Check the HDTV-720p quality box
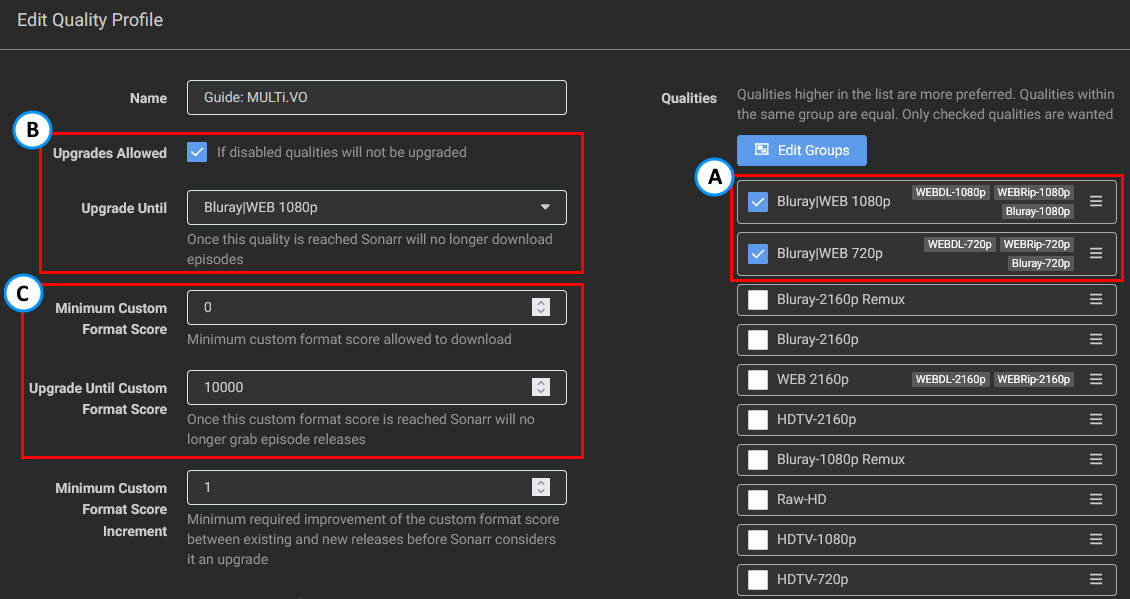1130x599 pixels. tap(758, 580)
